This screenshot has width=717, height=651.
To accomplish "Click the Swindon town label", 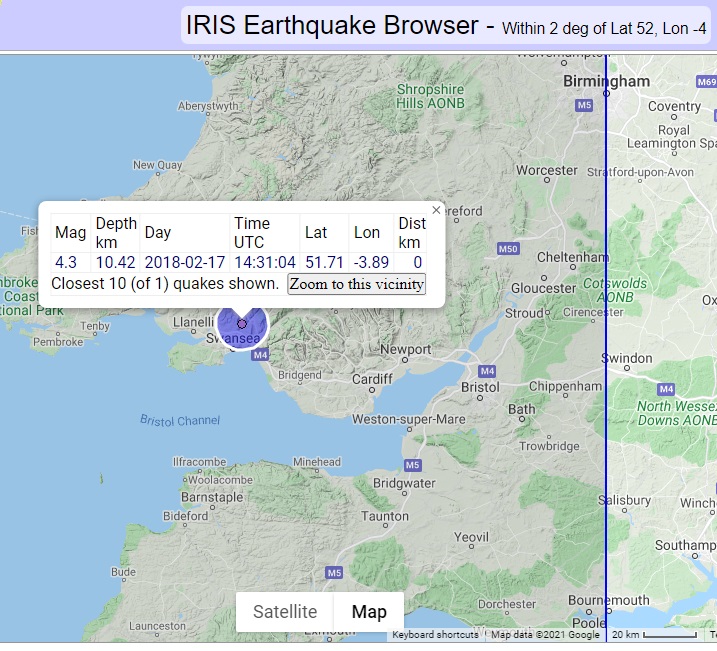I will click(x=626, y=358).
